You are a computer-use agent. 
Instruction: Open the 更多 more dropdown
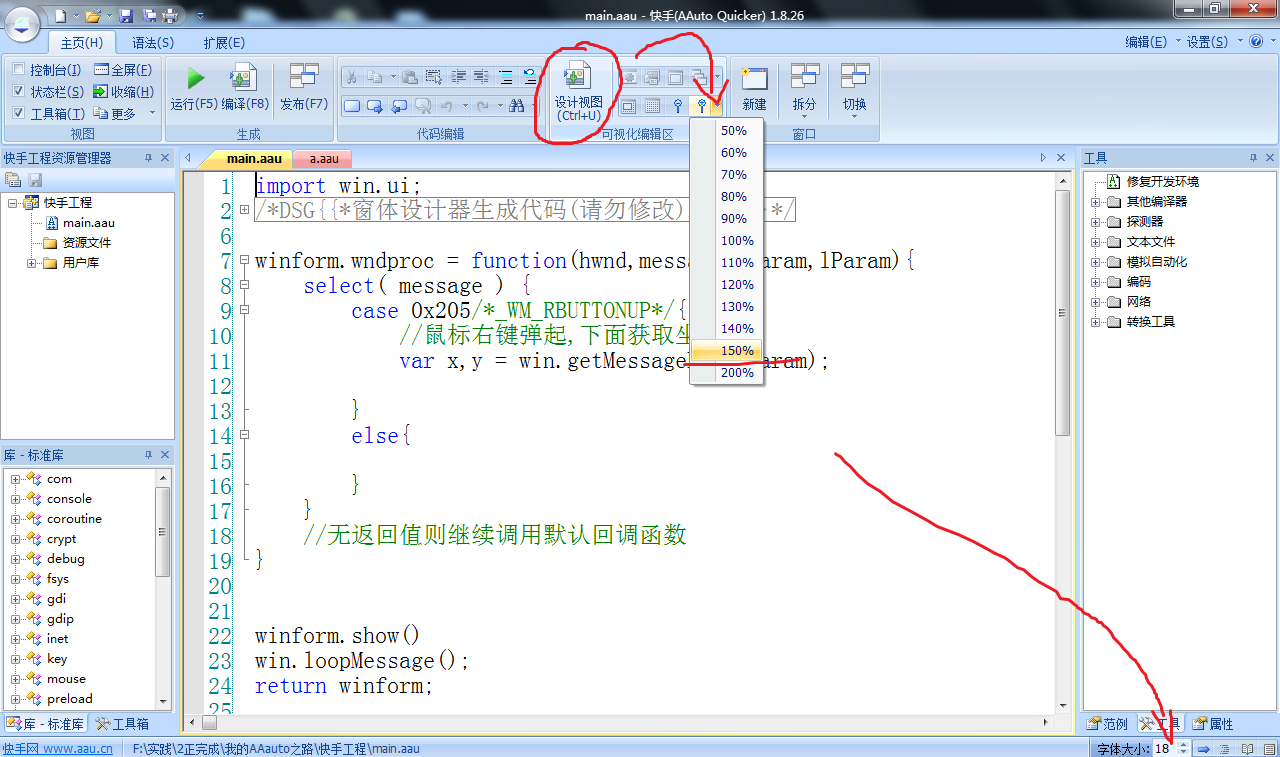coord(125,114)
